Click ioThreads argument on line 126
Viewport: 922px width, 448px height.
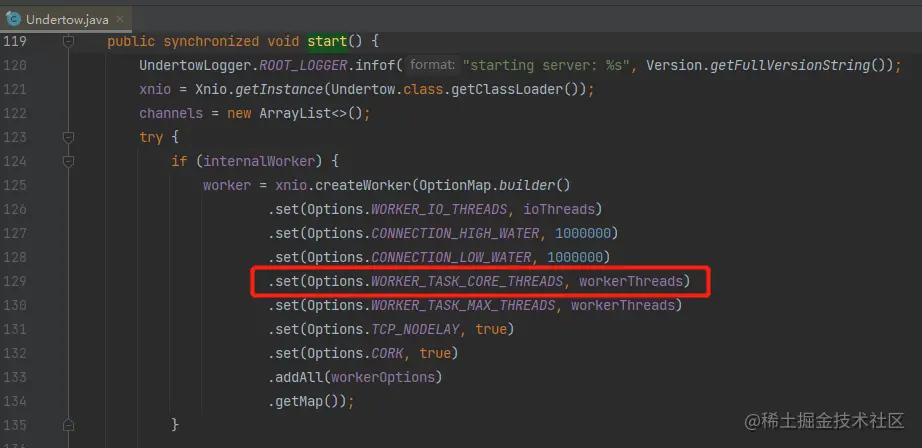559,210
